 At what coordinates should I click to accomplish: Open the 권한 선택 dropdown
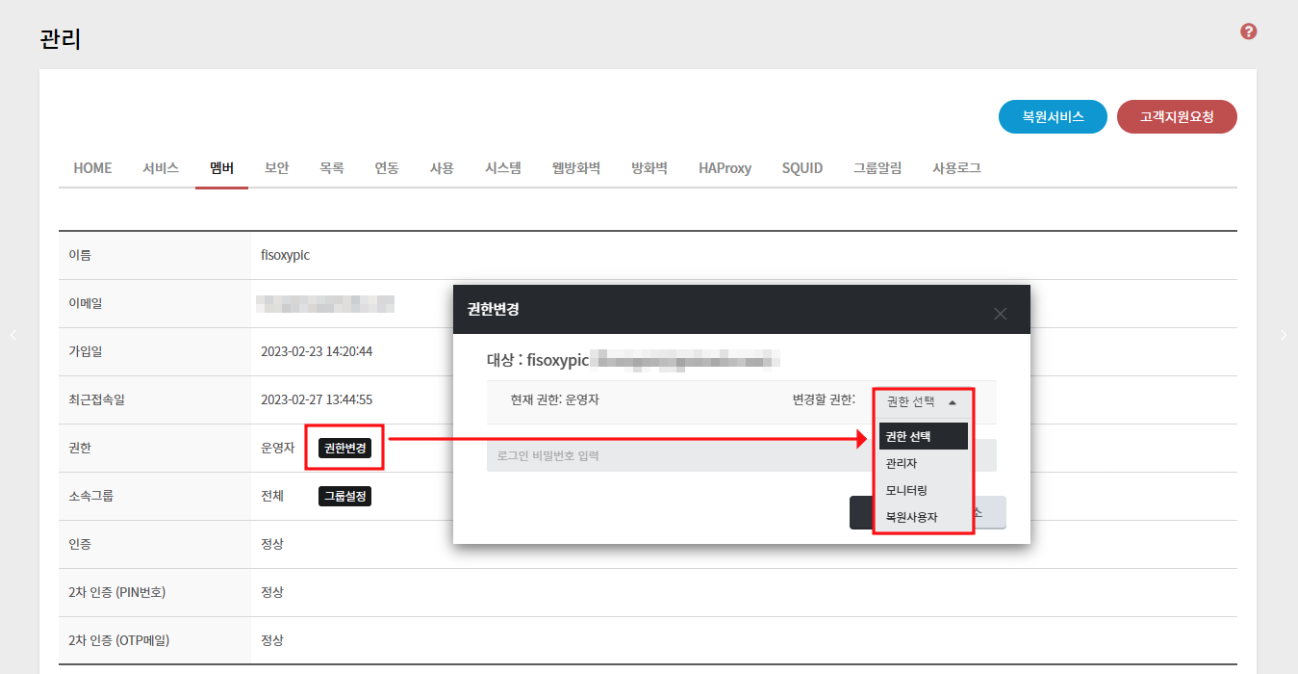point(921,402)
